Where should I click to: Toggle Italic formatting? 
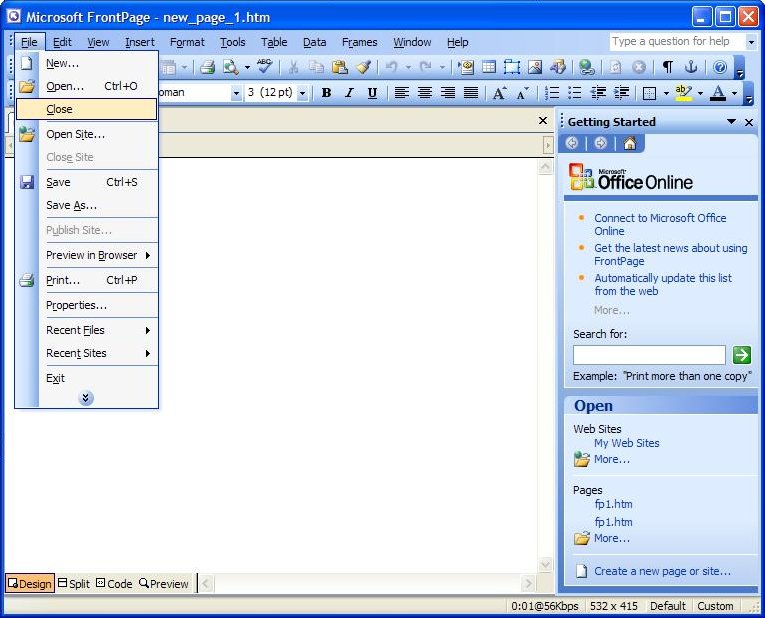pyautogui.click(x=349, y=93)
